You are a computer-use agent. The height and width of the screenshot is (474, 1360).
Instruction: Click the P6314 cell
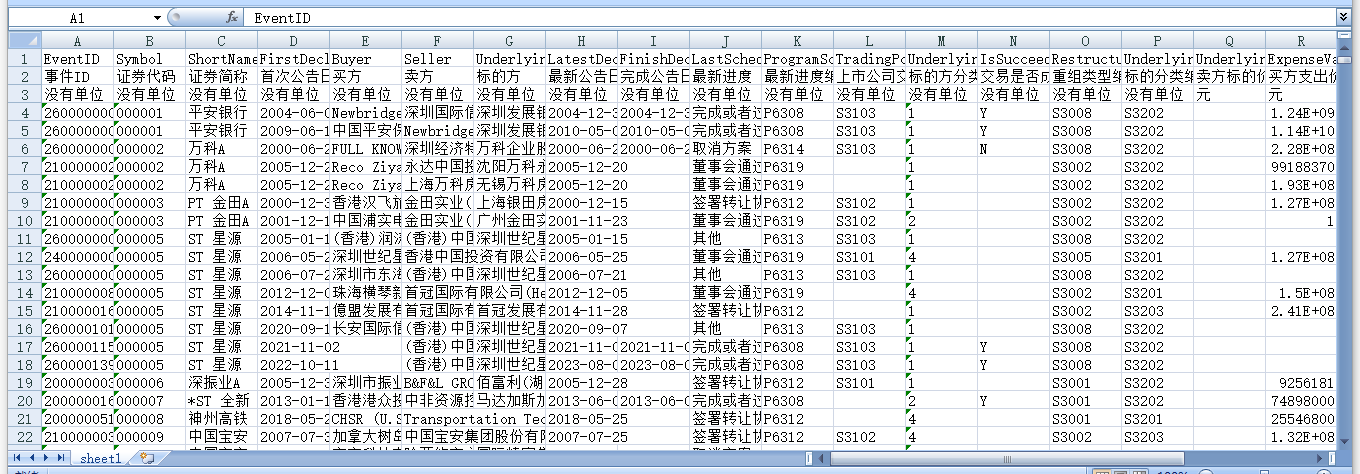797,149
